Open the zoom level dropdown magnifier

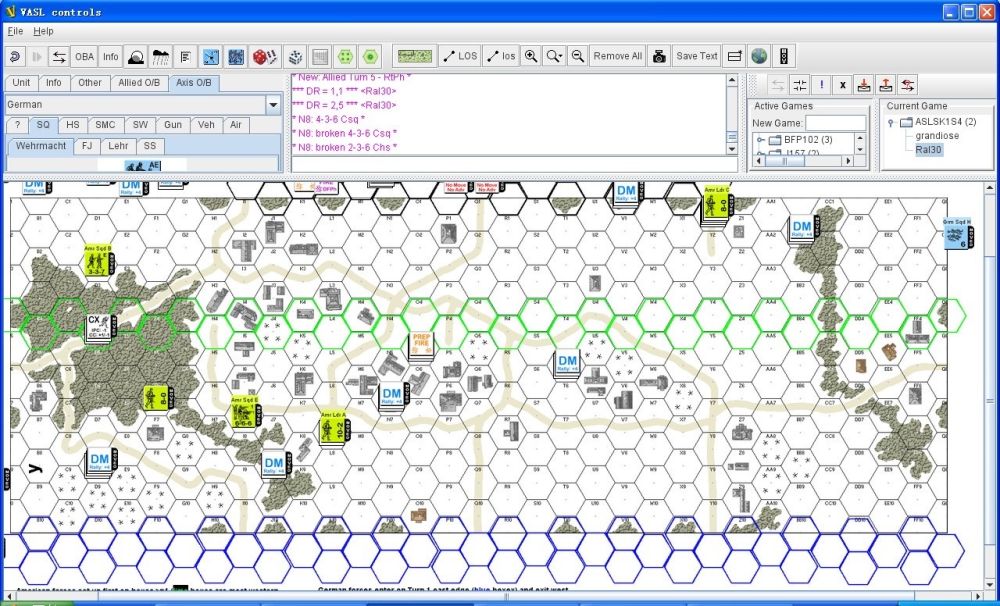[x=554, y=57]
